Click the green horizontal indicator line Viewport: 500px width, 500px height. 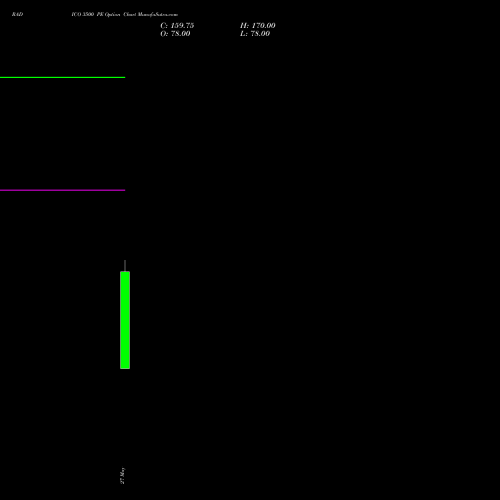[62, 77]
